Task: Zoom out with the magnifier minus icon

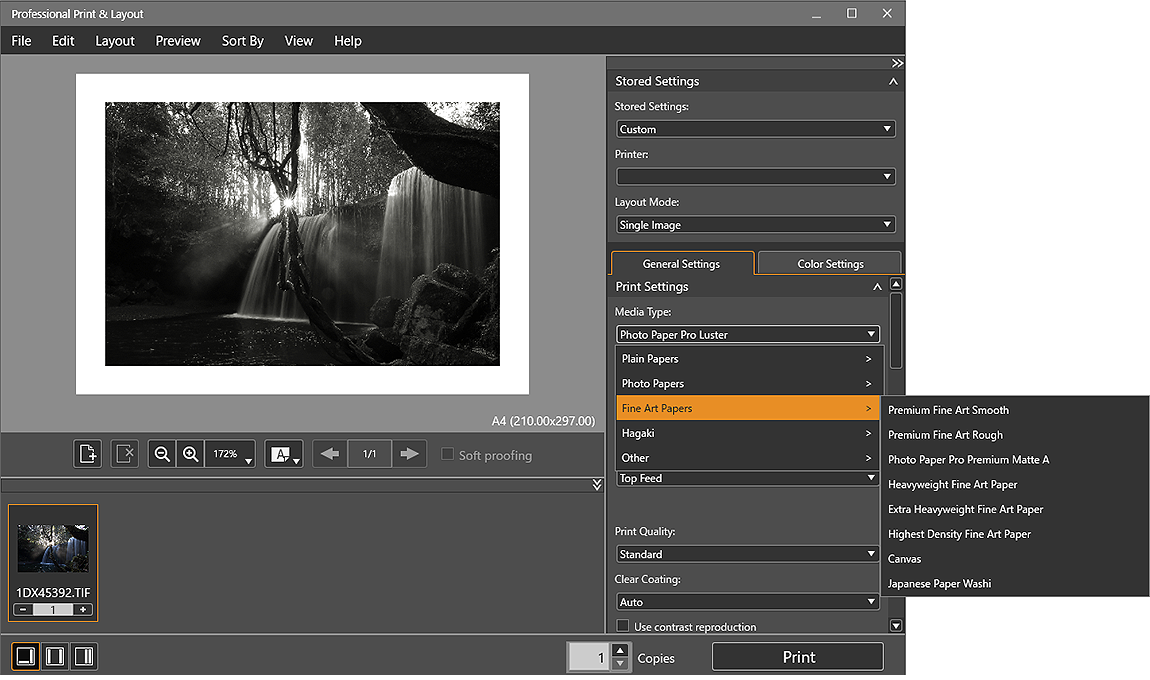Action: pyautogui.click(x=162, y=454)
